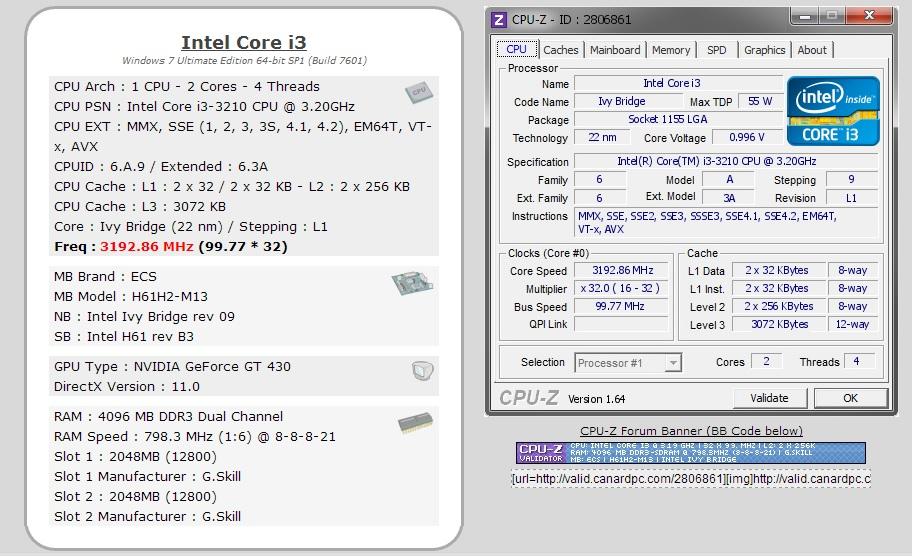Click the Technology value '22 nm'

[602, 137]
